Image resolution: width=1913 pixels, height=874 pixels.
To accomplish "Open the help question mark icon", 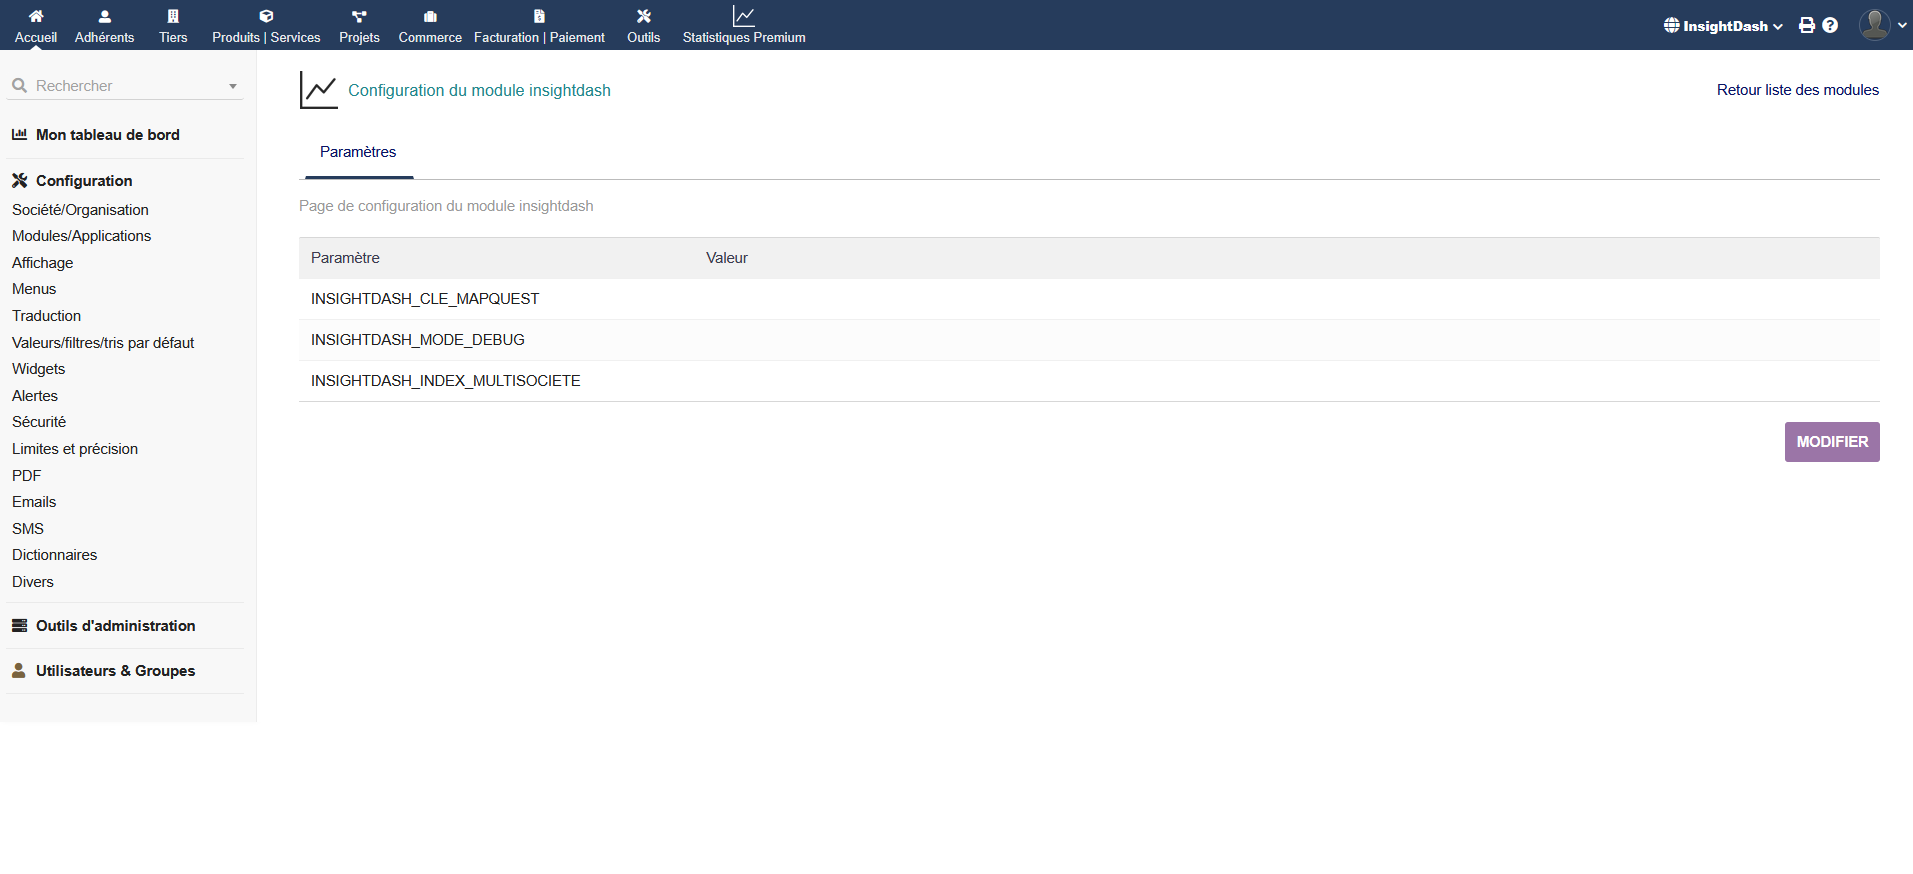I will (x=1830, y=26).
